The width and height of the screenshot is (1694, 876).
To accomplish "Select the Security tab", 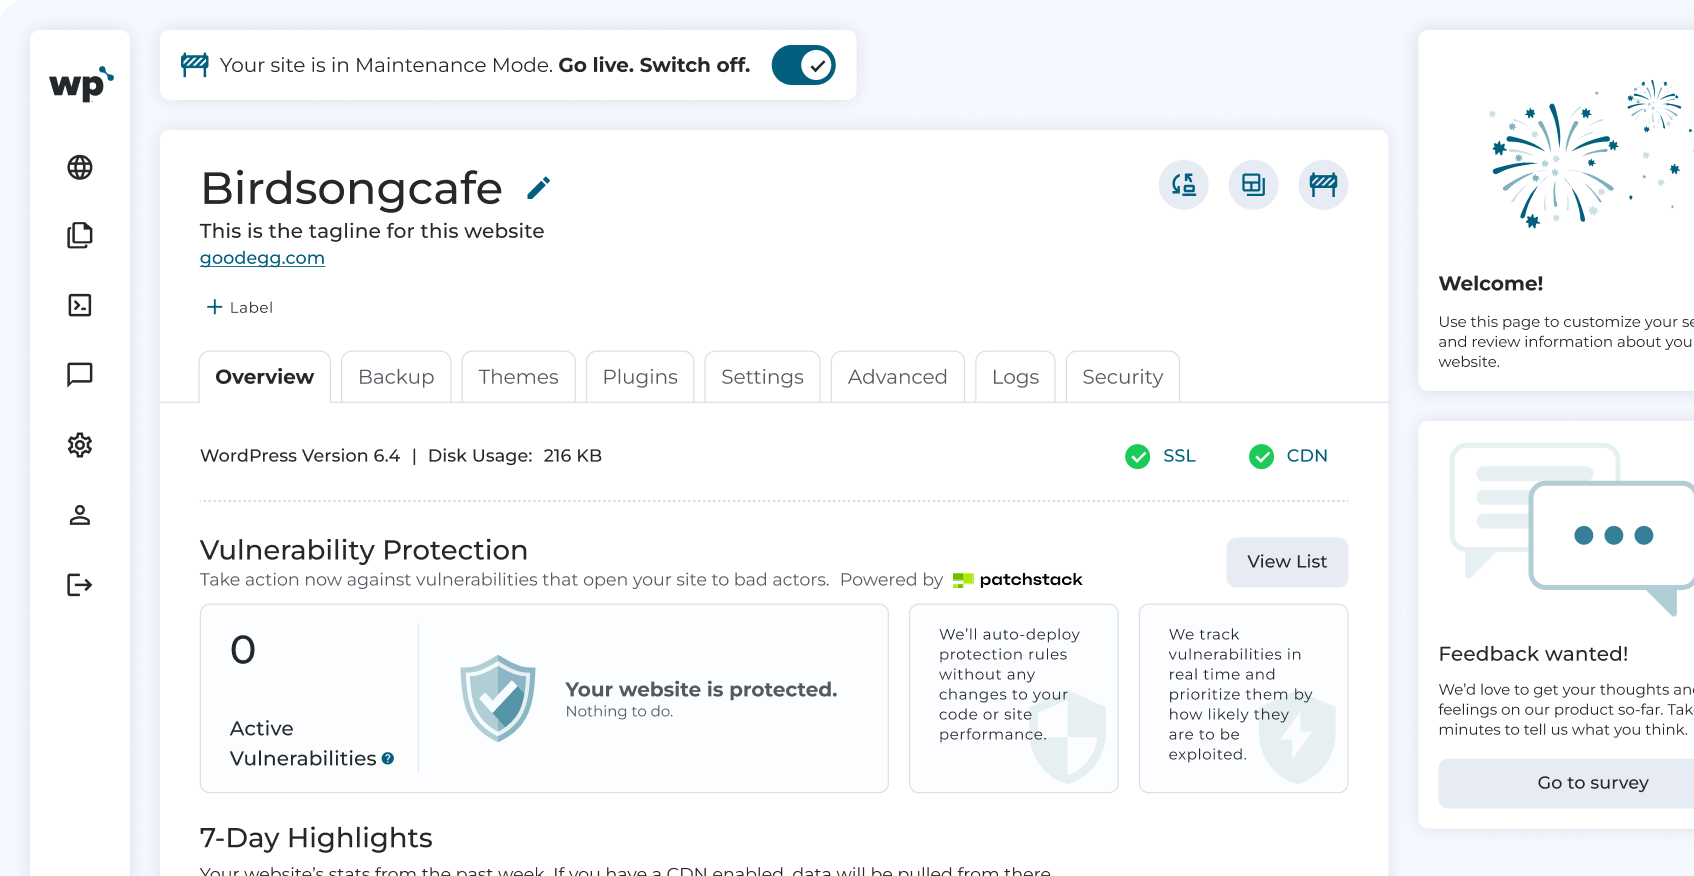I will (1122, 377).
